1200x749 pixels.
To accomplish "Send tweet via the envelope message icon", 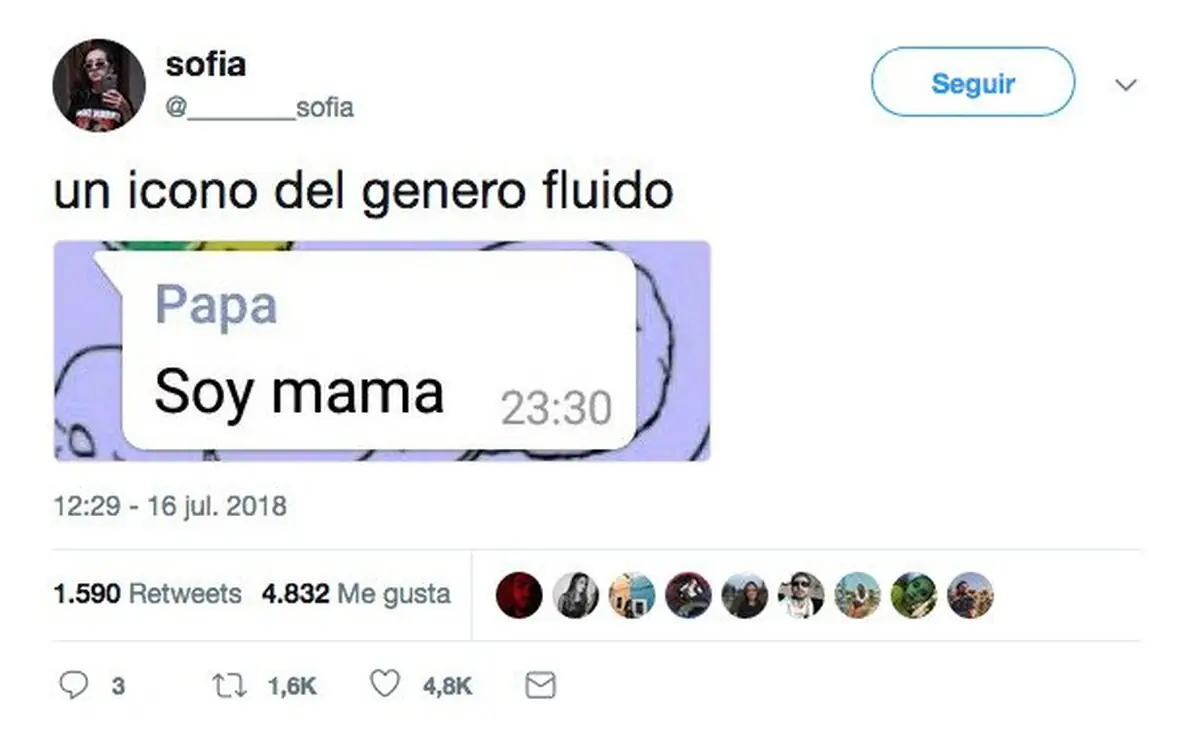I will pyautogui.click(x=541, y=685).
